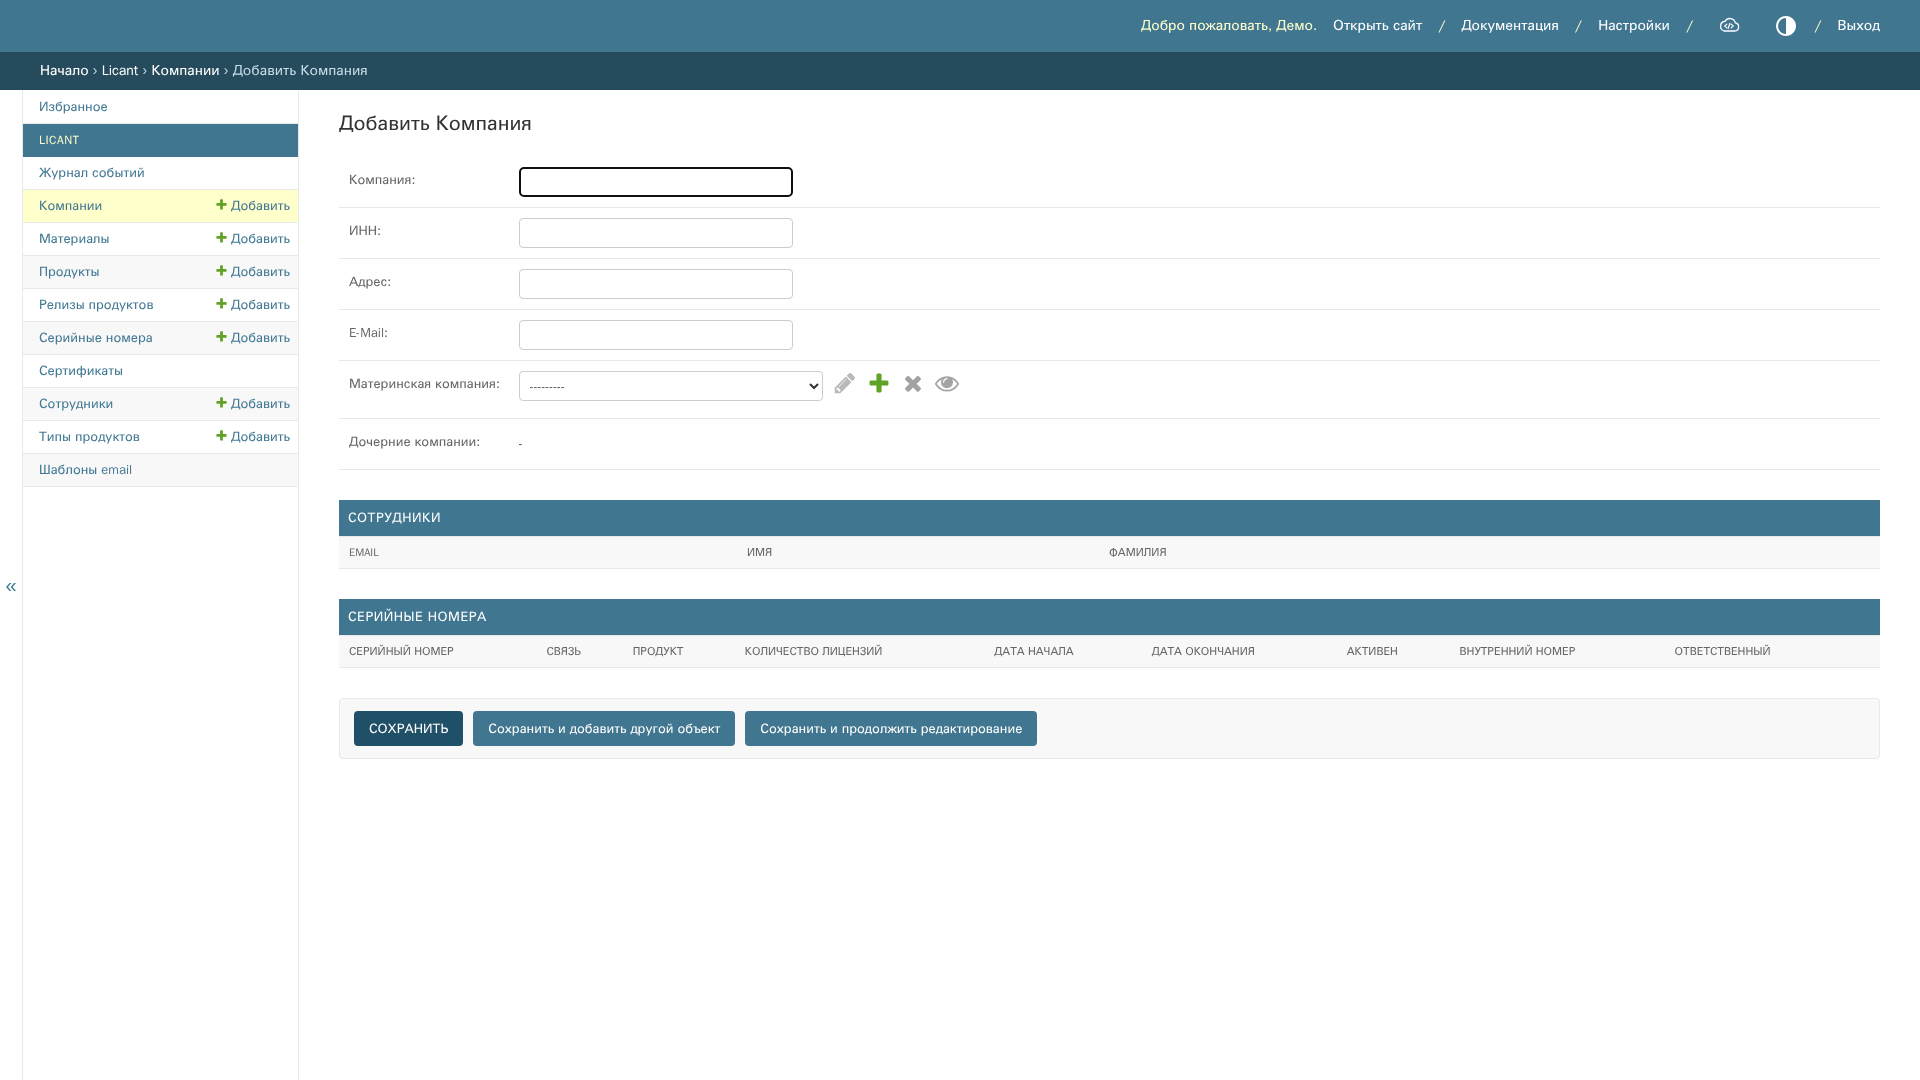Click the eye view icon for parent company
The height and width of the screenshot is (1080, 1920).
pos(947,384)
